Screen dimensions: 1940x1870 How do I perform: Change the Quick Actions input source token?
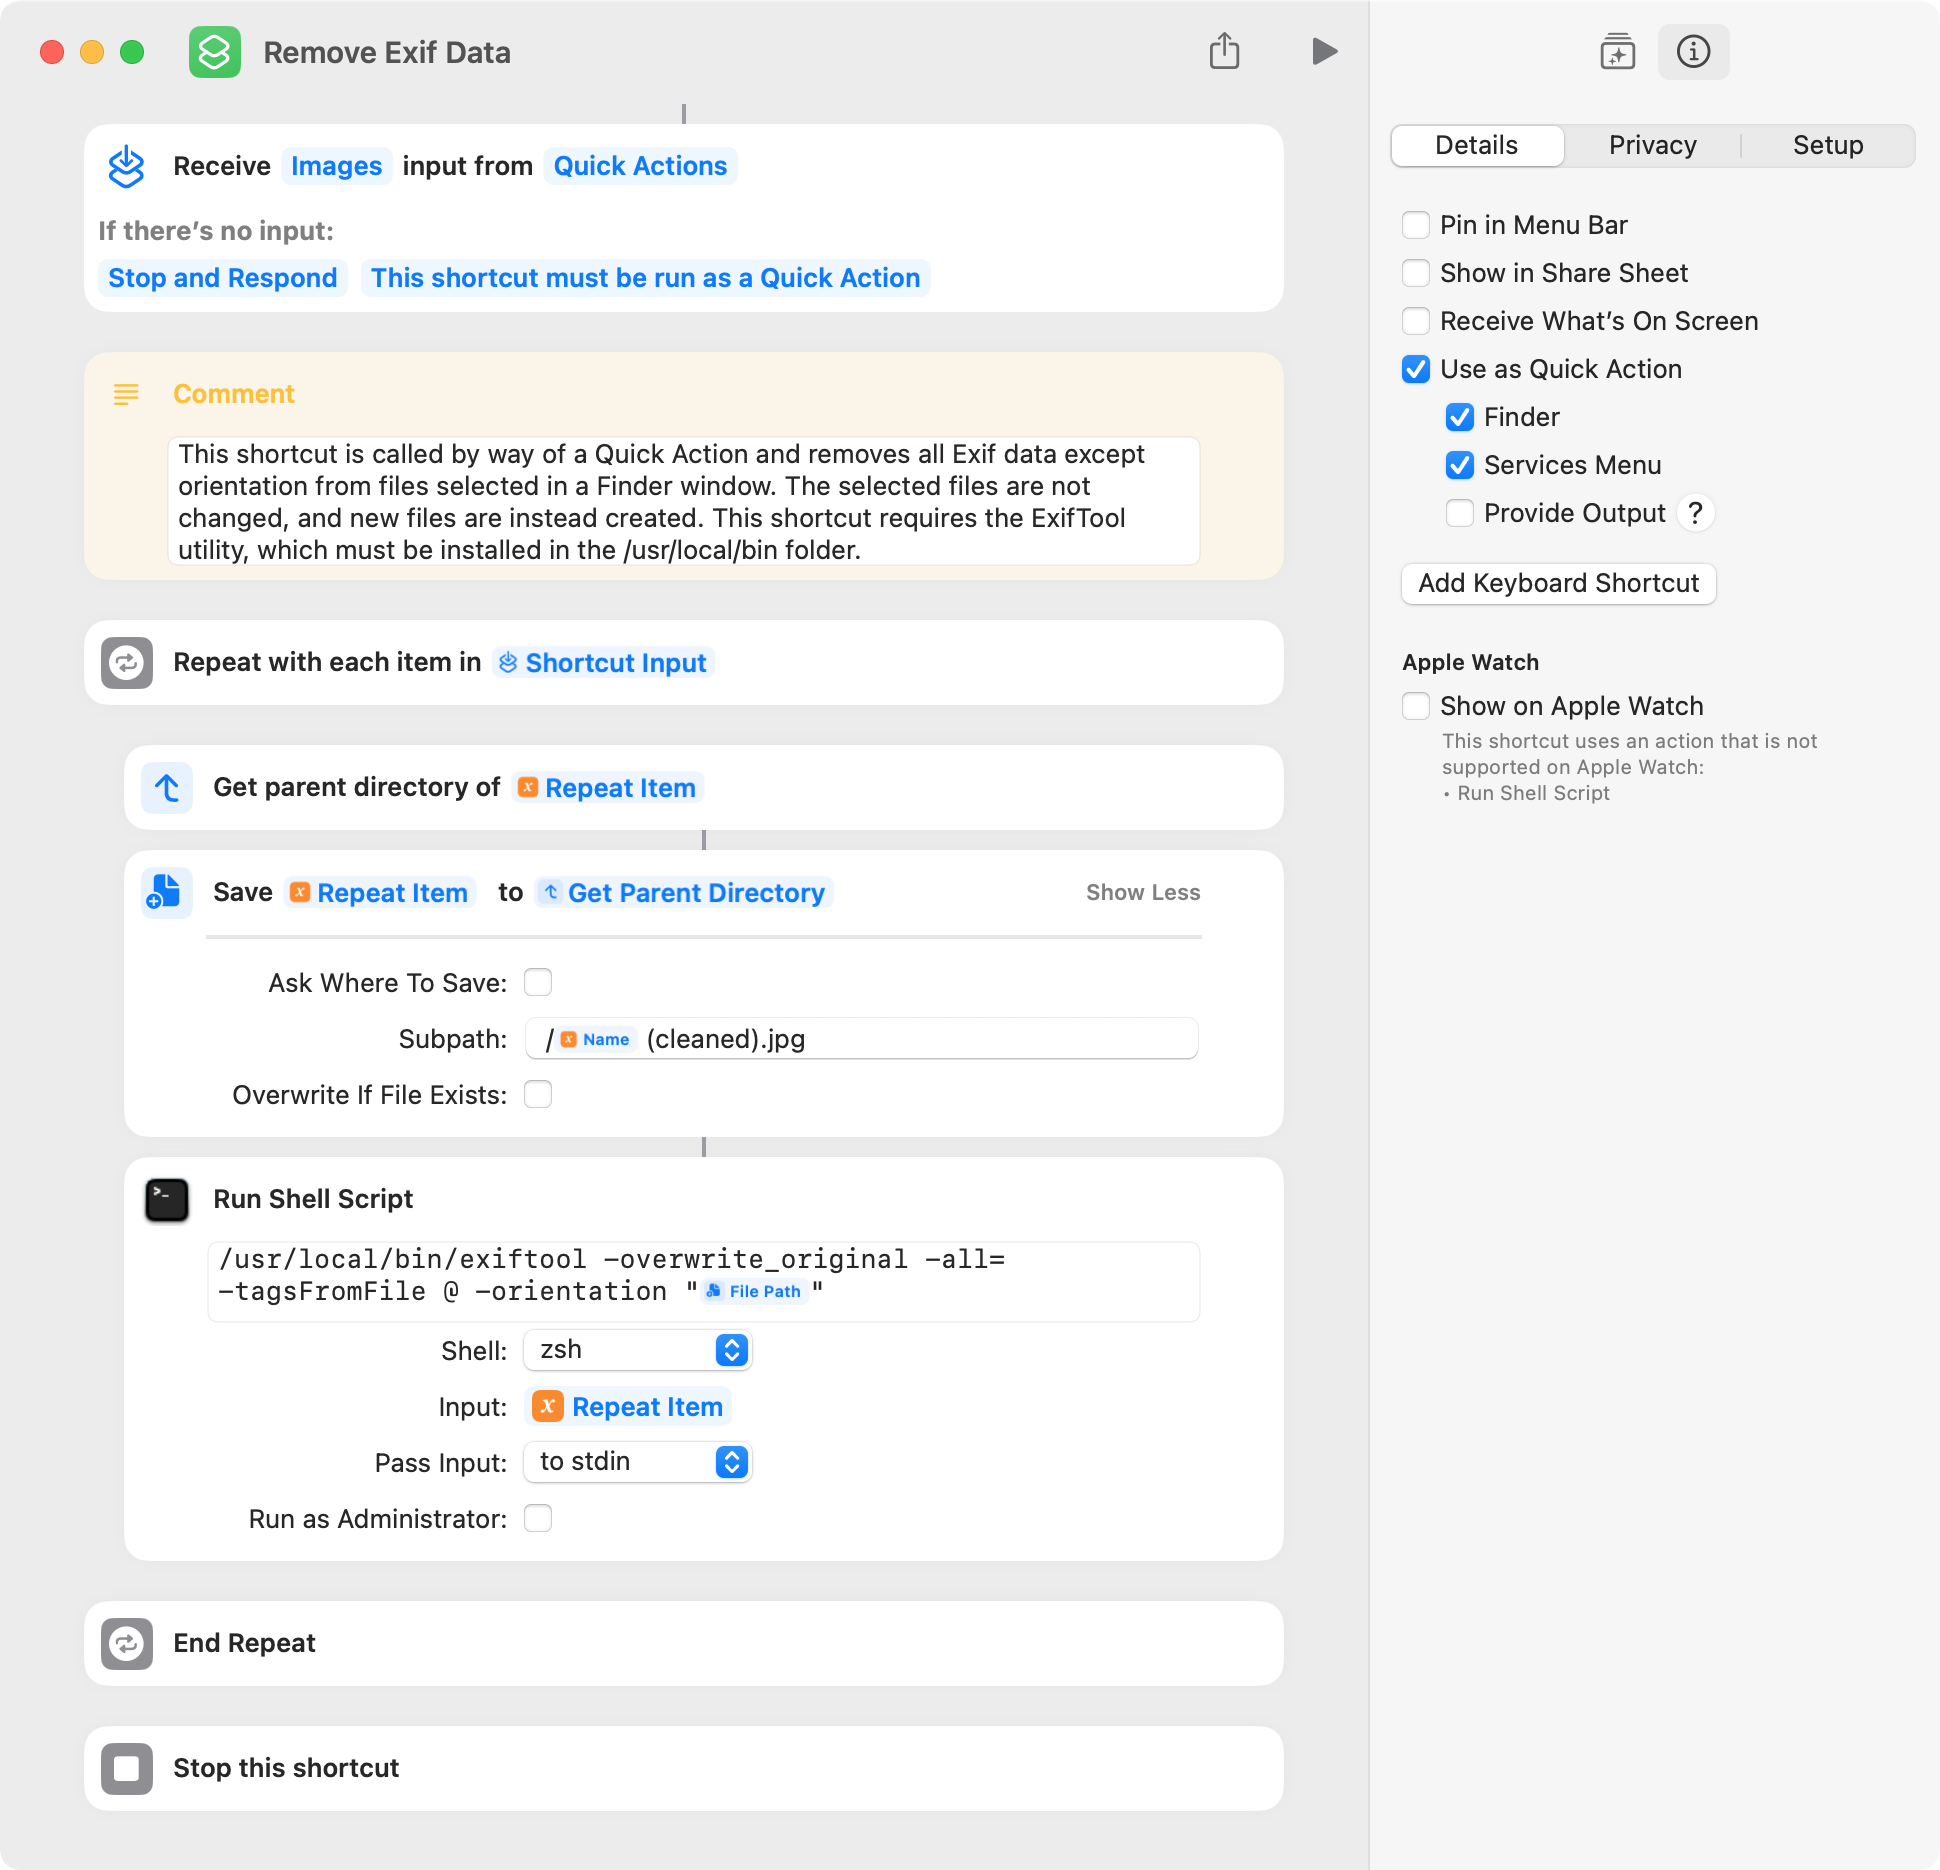pos(640,166)
